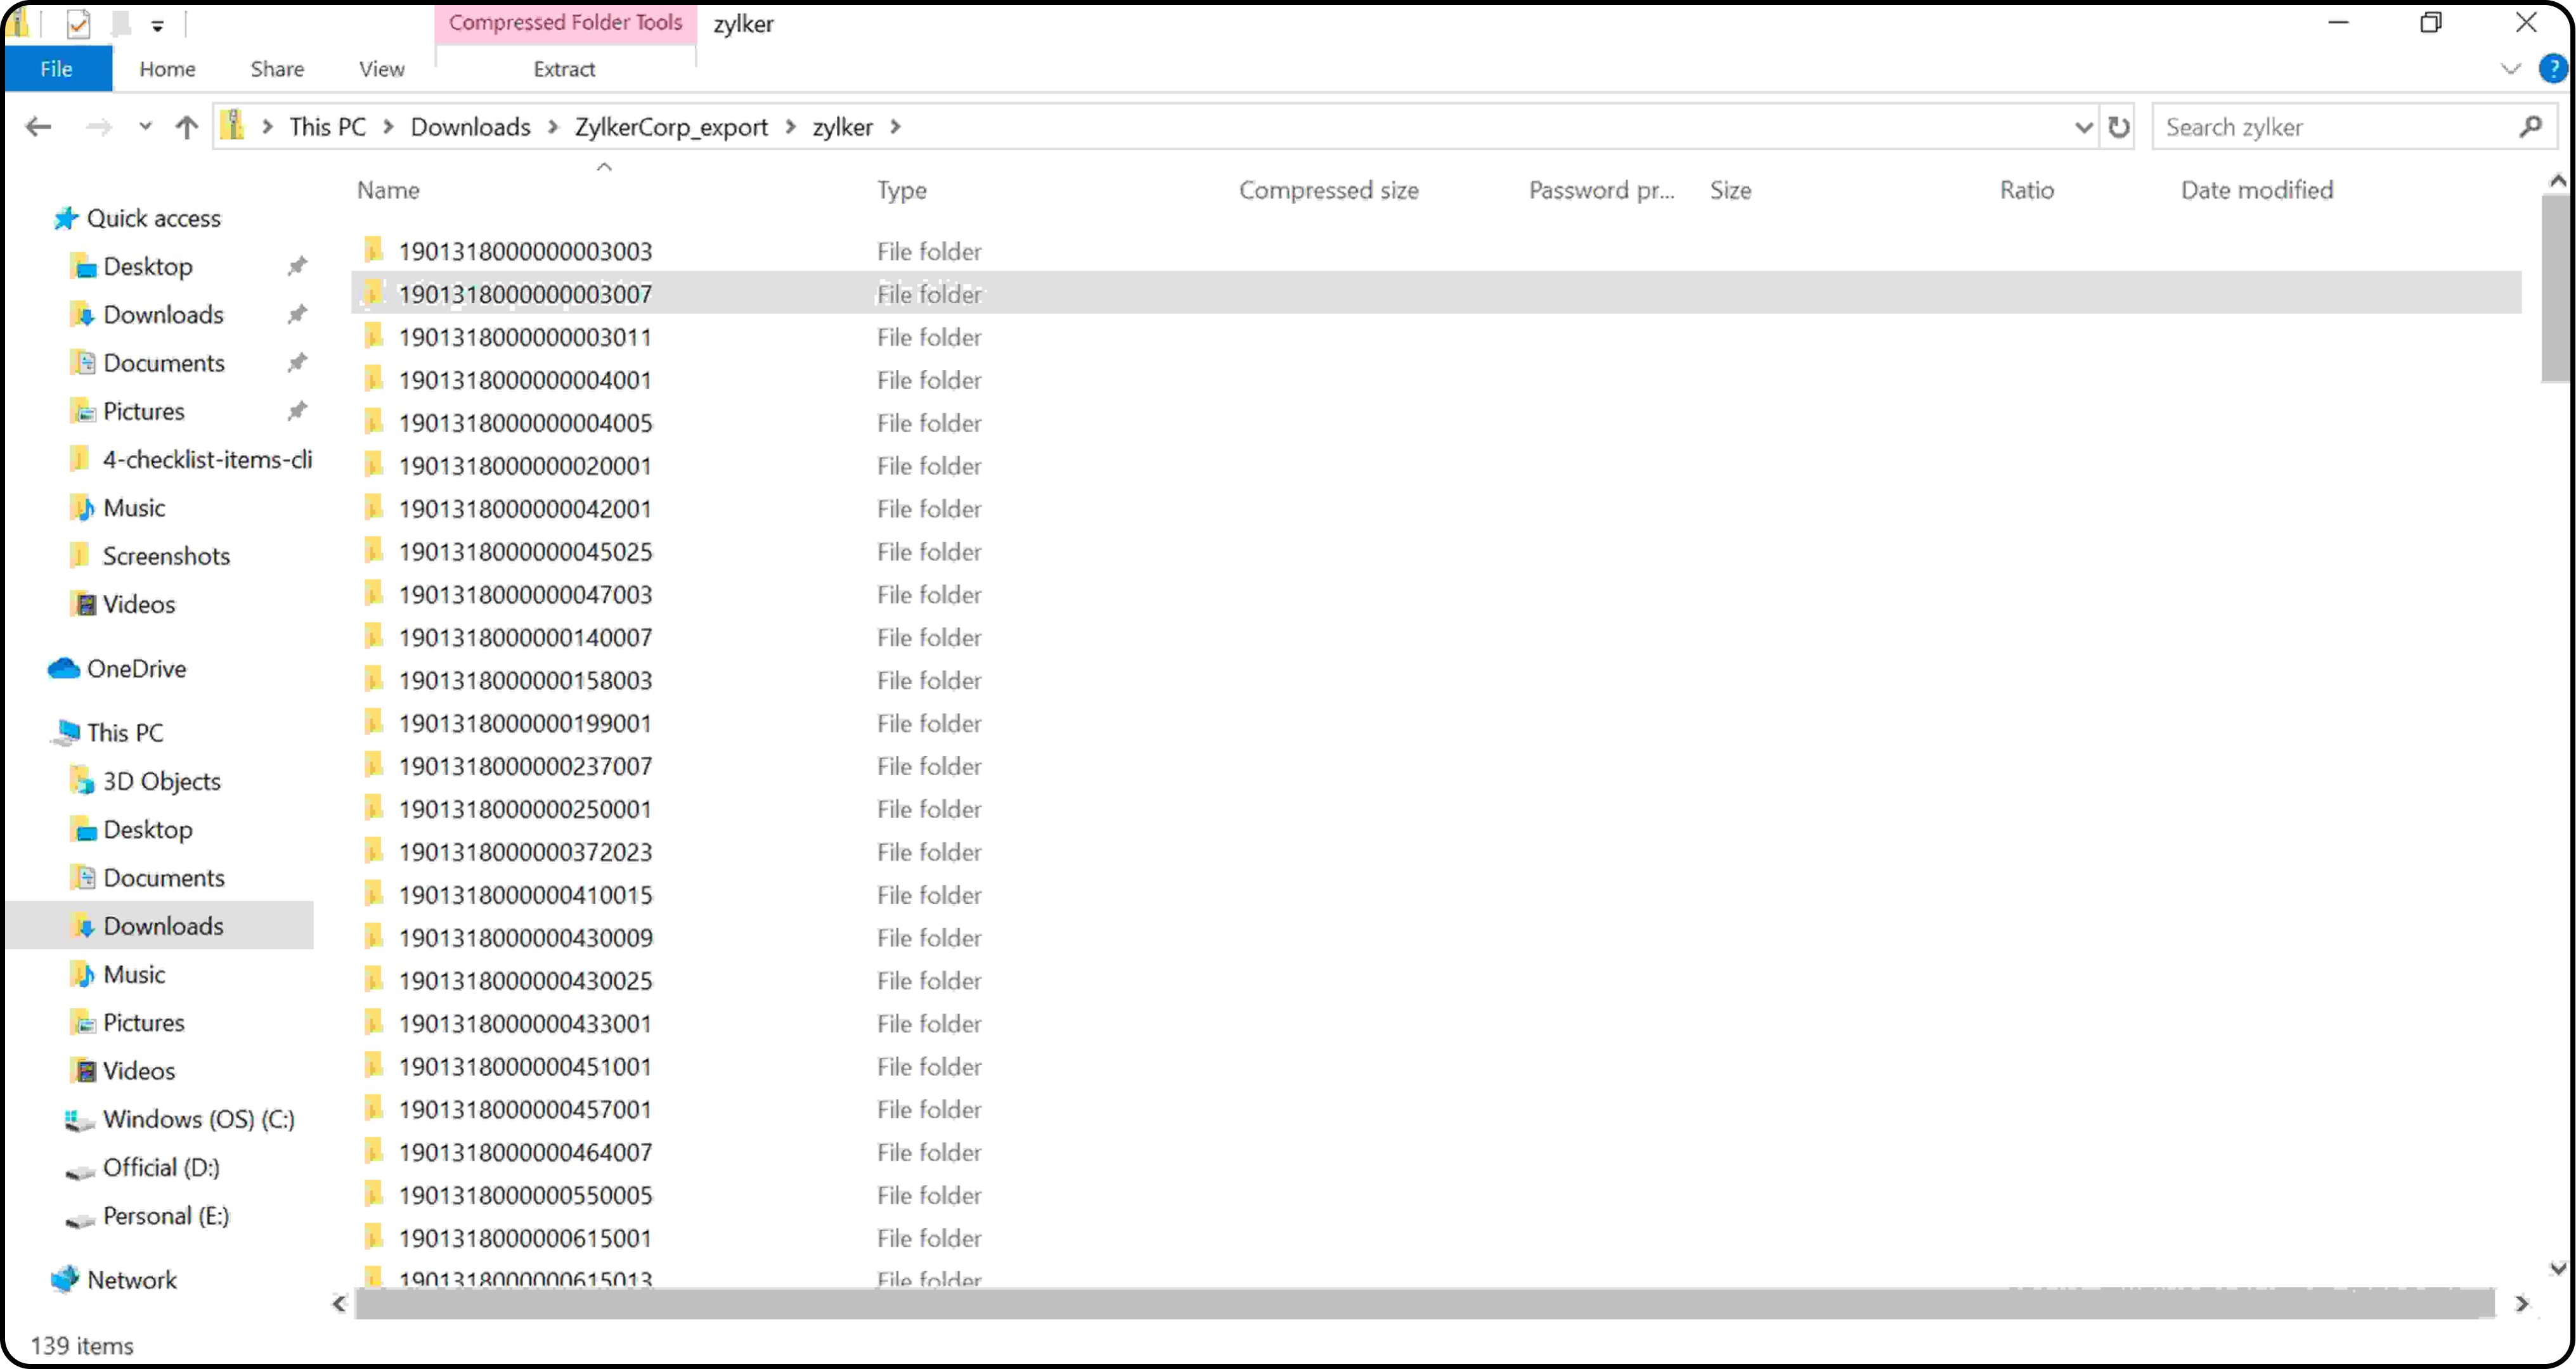The image size is (2576, 1369).
Task: Expand the chevron after zylker breadcrumb
Action: tap(896, 127)
